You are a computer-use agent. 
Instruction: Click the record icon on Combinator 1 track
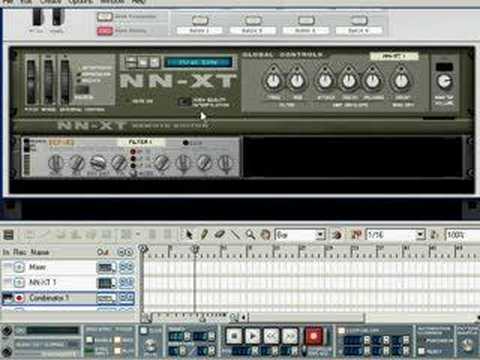19,298
